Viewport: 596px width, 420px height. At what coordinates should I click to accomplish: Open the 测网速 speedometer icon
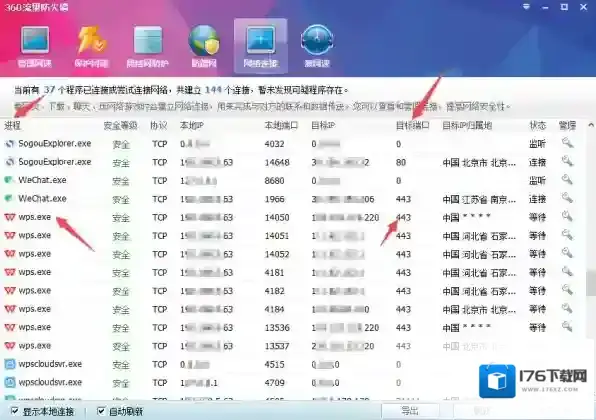(x=317, y=47)
